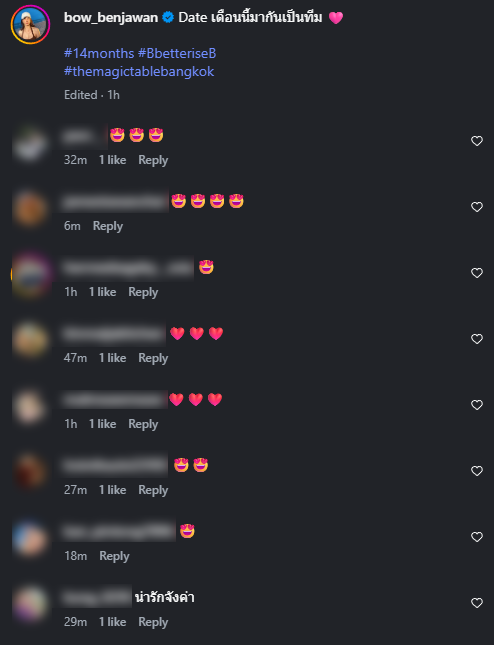Open the #14months hashtag
The height and width of the screenshot is (645, 494).
point(99,53)
